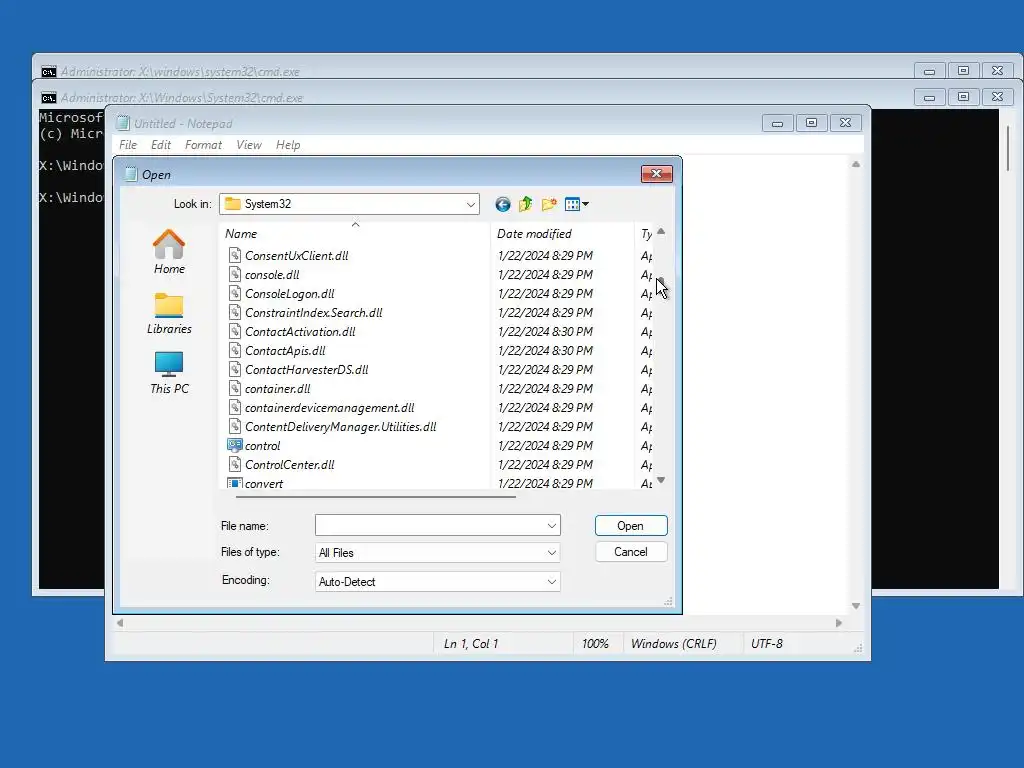Screen dimensions: 1024x768
Task: Select the ConstraintIndex.Search.dll file icon
Action: (x=234, y=312)
